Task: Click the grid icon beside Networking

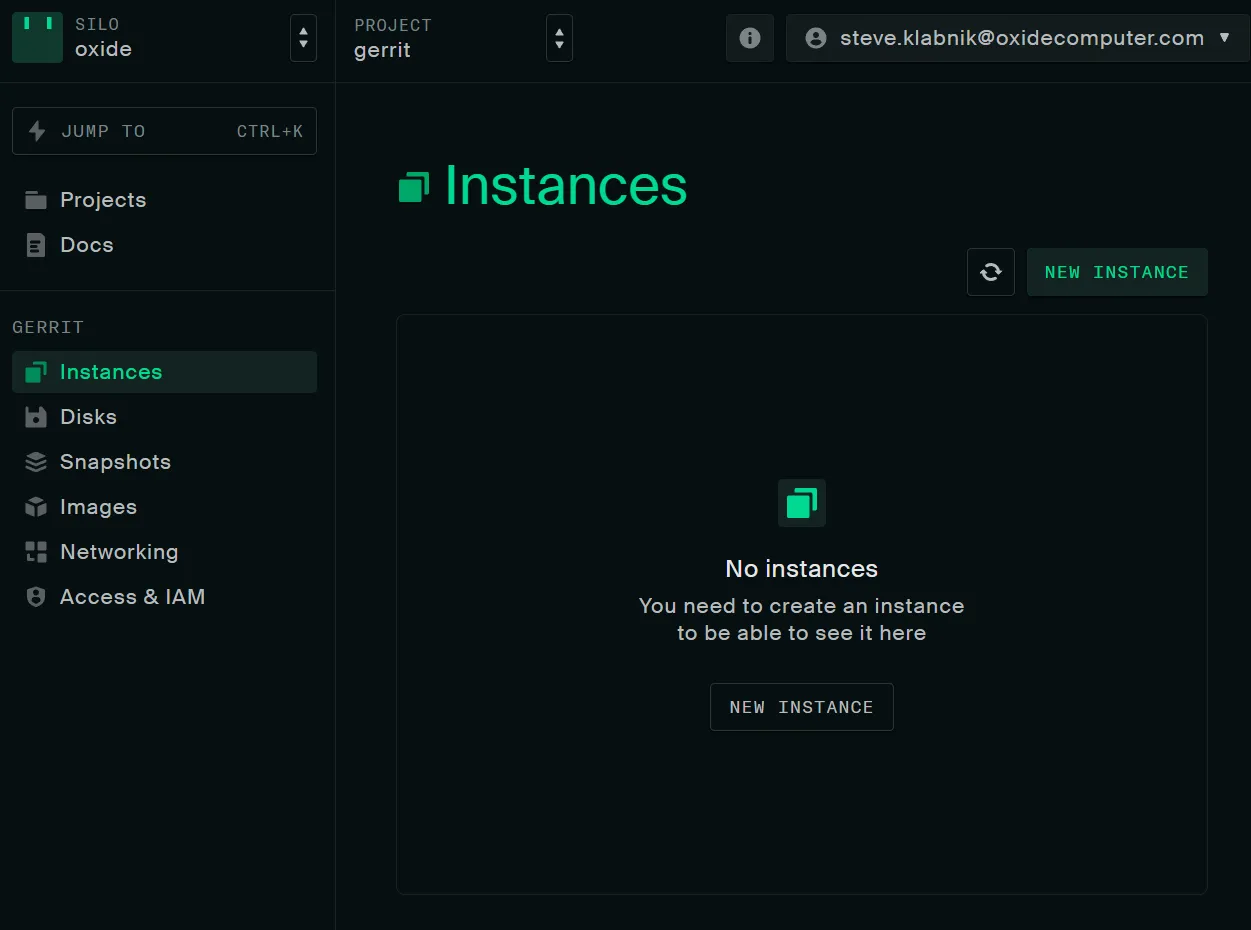Action: 36,552
